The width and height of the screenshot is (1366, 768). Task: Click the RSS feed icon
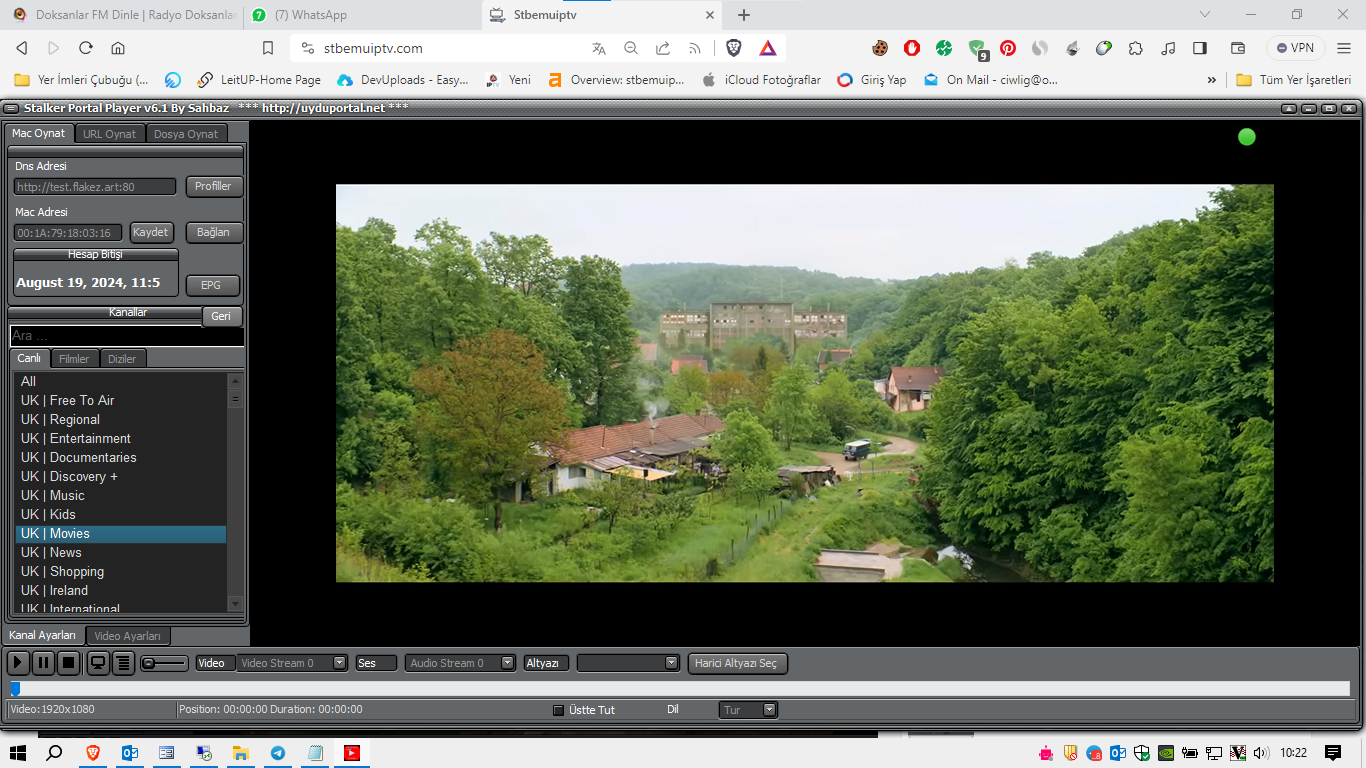695,48
